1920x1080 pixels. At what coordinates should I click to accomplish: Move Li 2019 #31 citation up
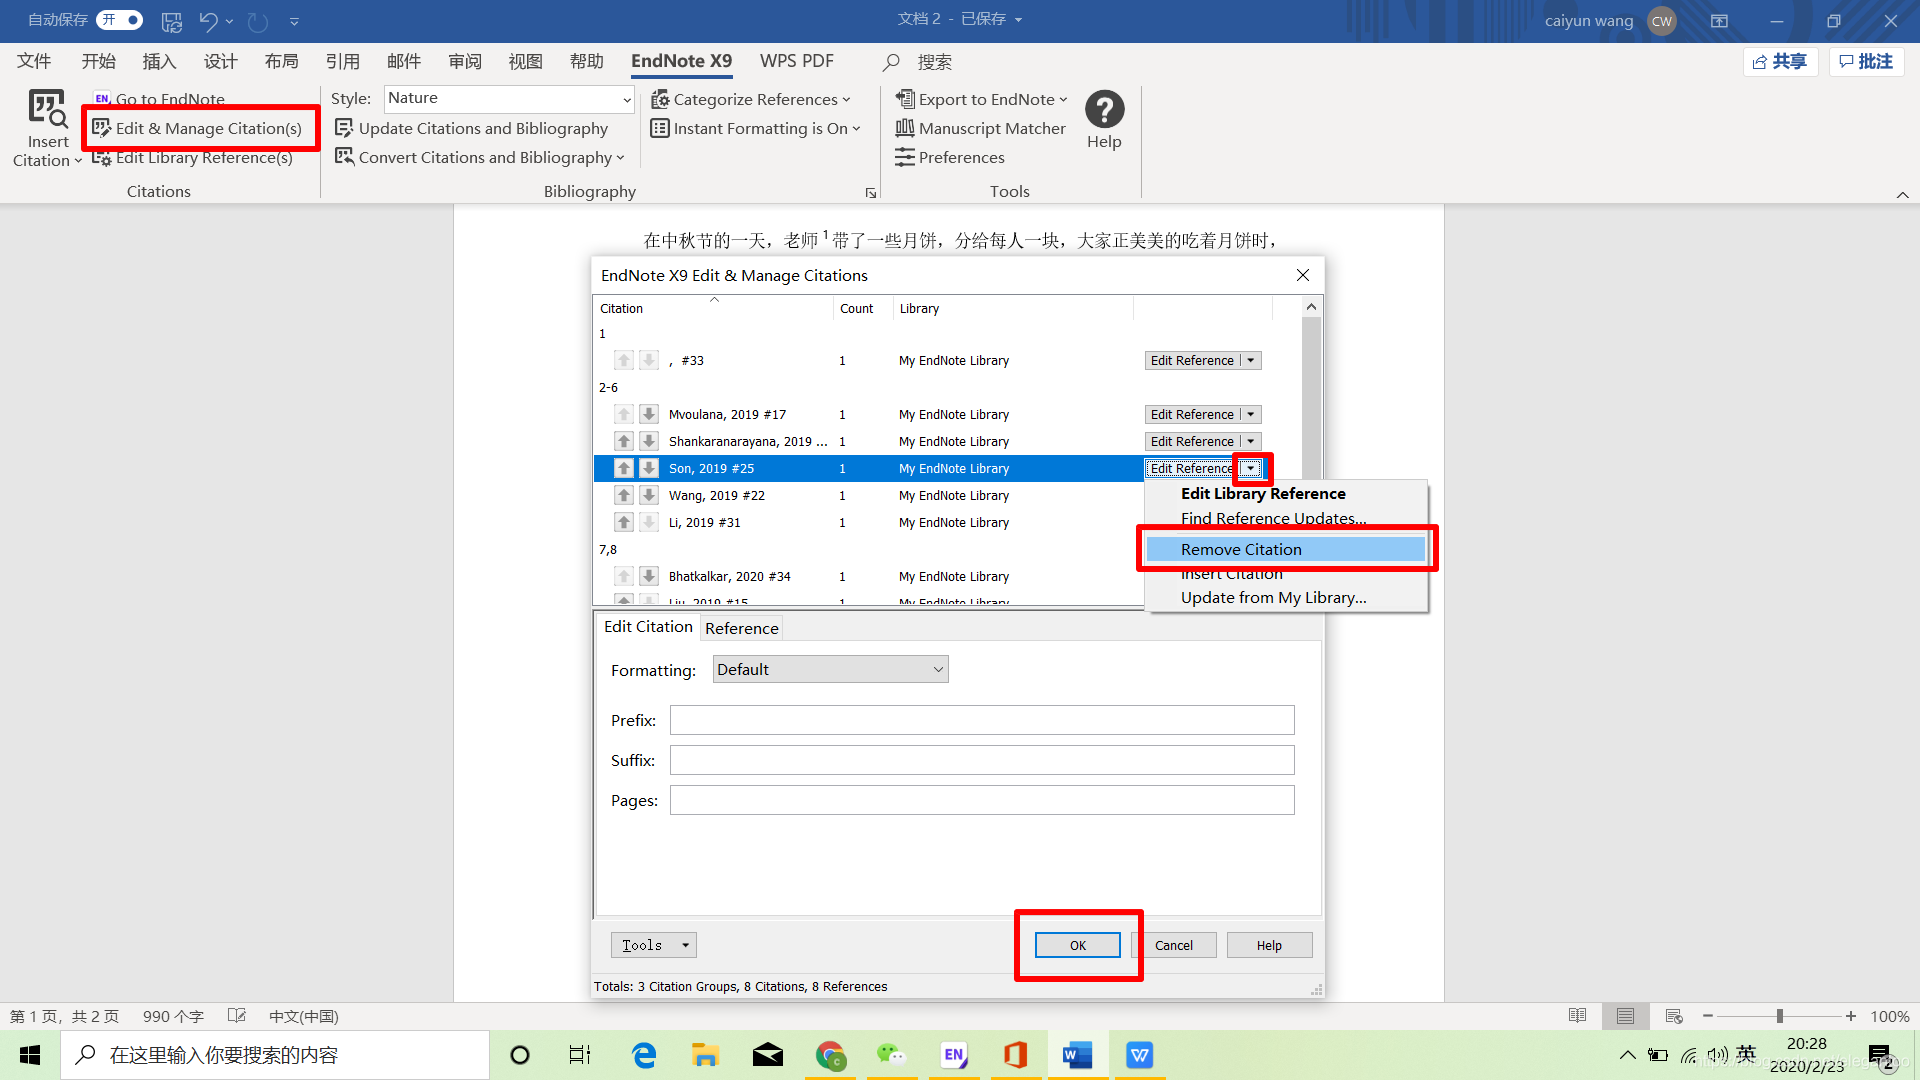624,522
